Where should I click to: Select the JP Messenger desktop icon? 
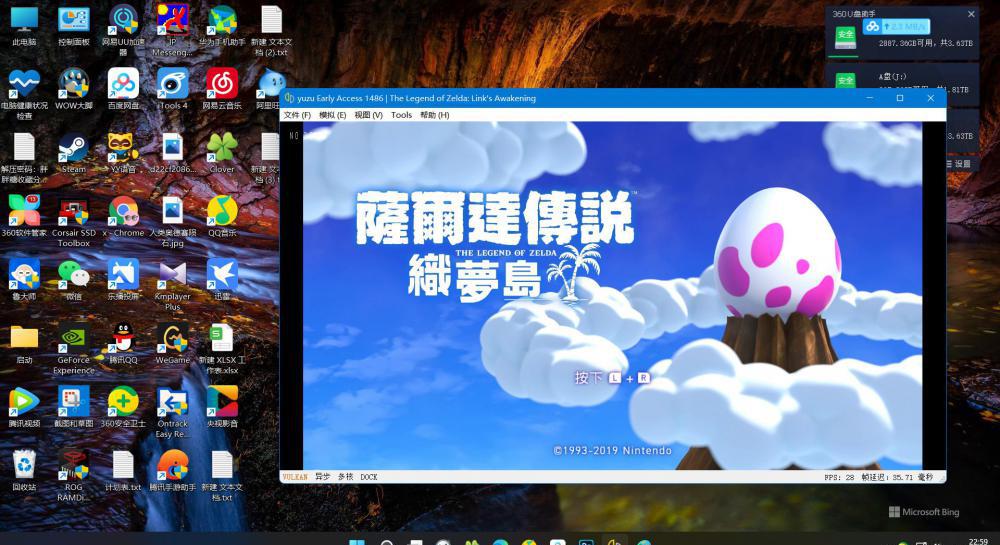(172, 31)
